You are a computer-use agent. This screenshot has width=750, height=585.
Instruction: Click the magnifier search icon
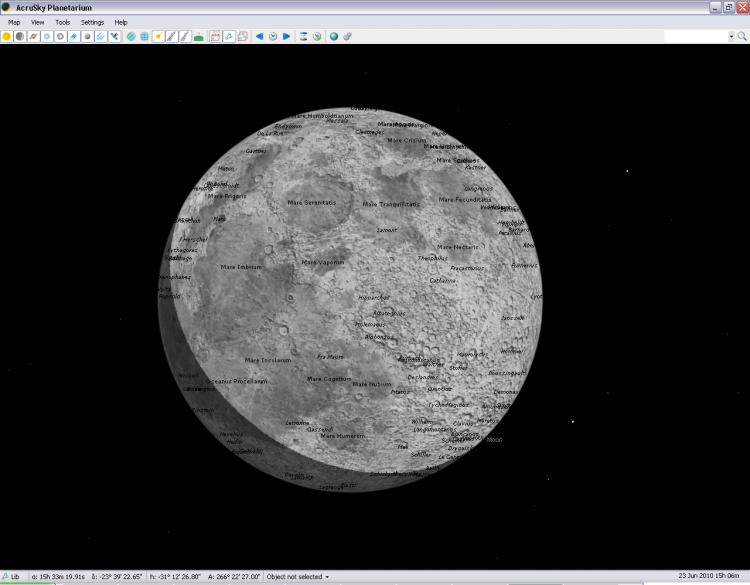click(741, 36)
